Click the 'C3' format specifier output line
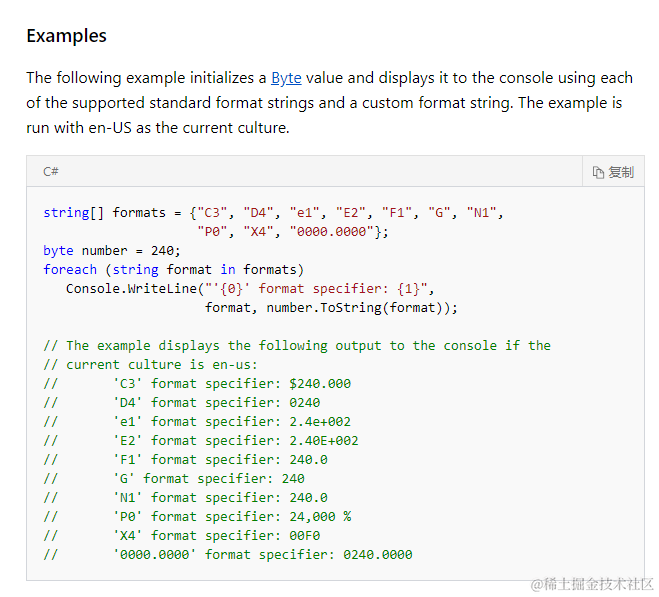 tap(197, 384)
